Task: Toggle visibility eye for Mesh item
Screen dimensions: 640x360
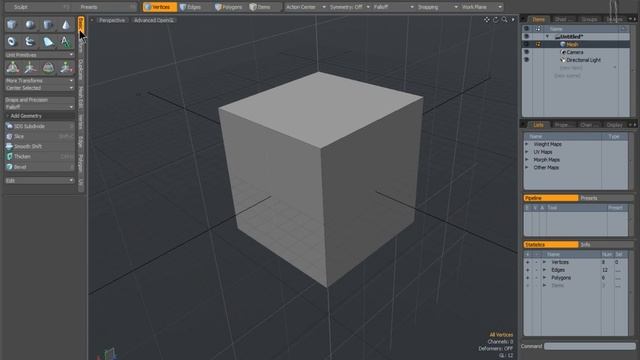Action: tap(527, 44)
